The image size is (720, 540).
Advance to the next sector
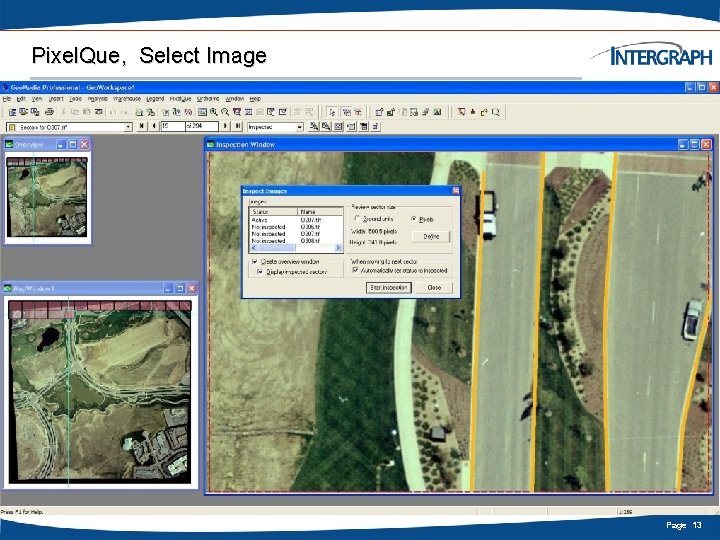tap(225, 126)
